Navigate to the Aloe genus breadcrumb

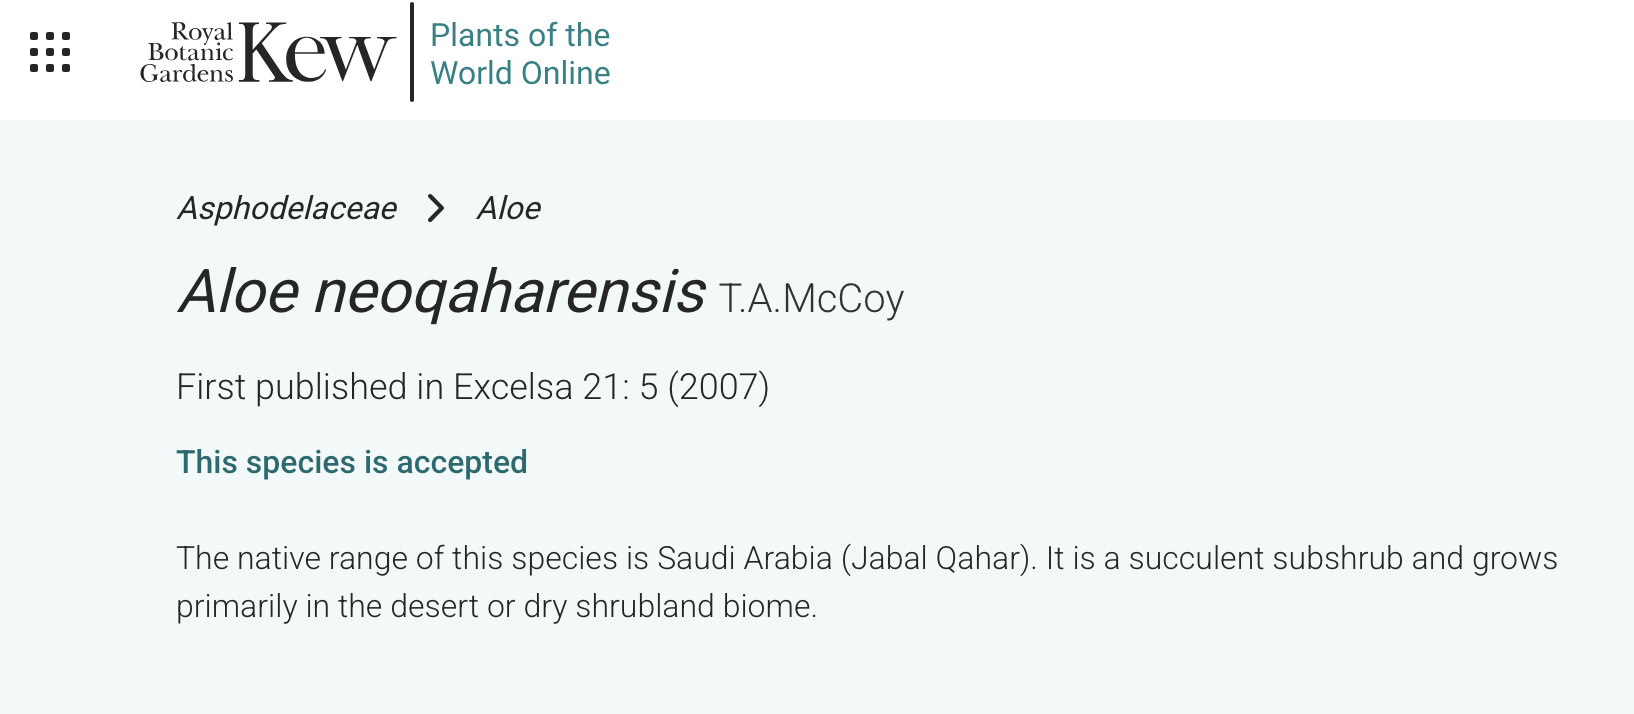tap(508, 208)
